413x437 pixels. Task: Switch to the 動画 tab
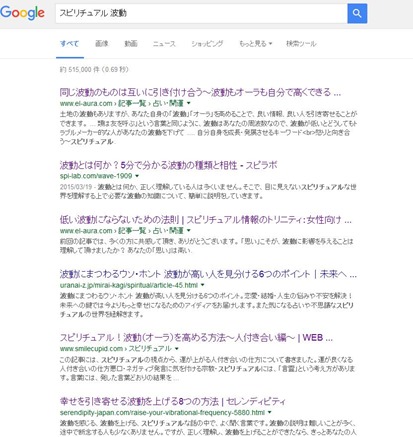click(131, 44)
